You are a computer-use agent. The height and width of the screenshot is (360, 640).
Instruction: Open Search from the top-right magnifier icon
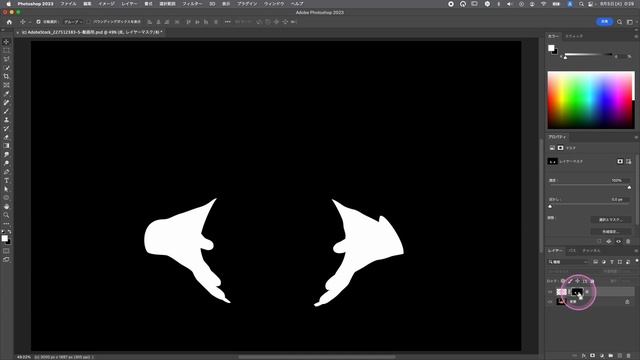tap(620, 22)
